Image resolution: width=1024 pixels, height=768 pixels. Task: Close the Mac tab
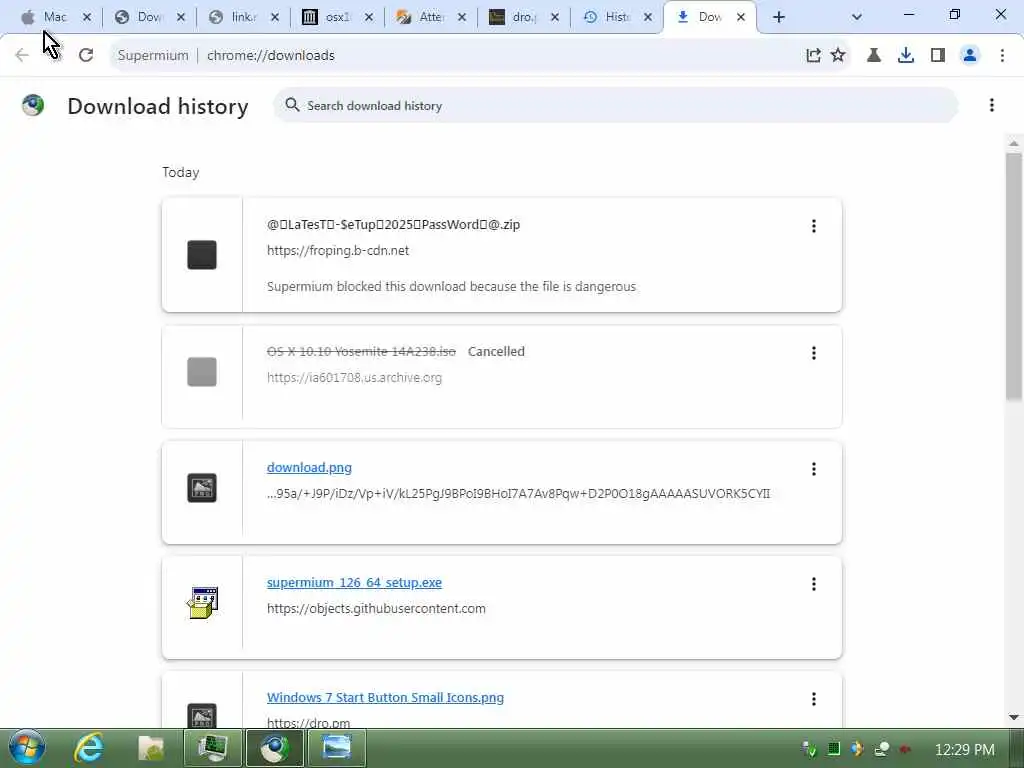[x=87, y=18]
